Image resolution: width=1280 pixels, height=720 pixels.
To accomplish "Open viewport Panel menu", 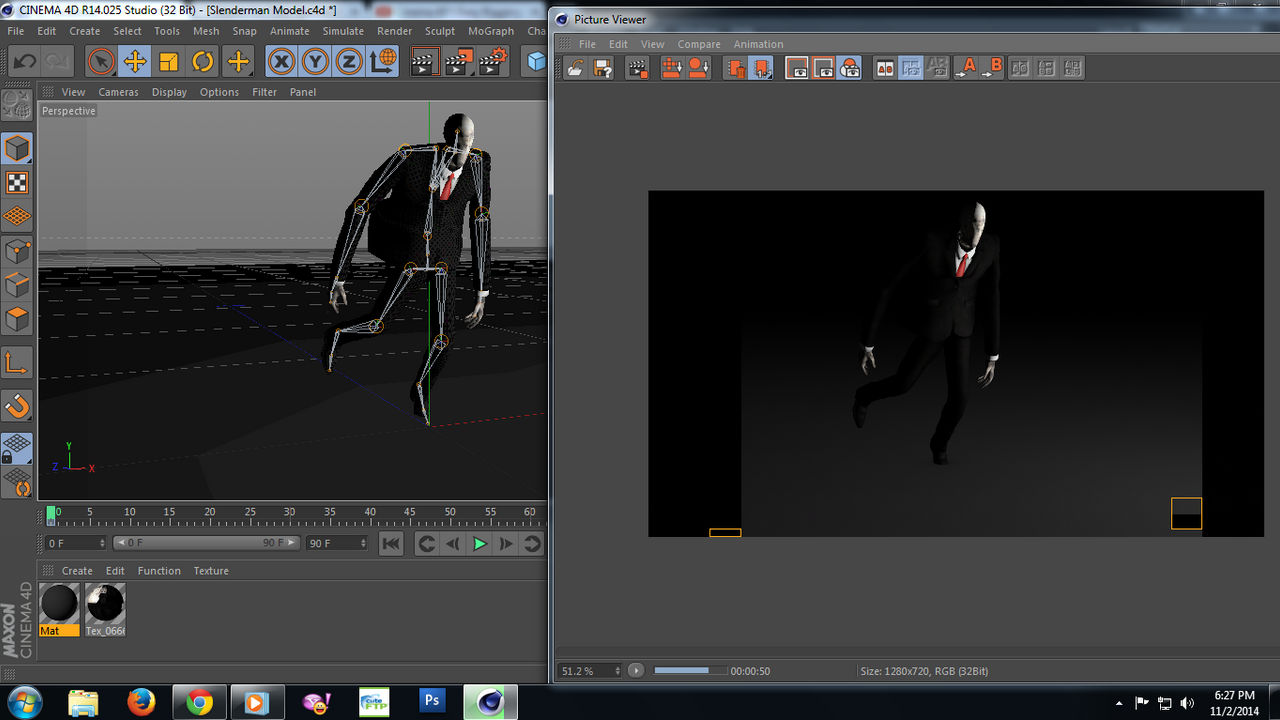I will click(303, 92).
